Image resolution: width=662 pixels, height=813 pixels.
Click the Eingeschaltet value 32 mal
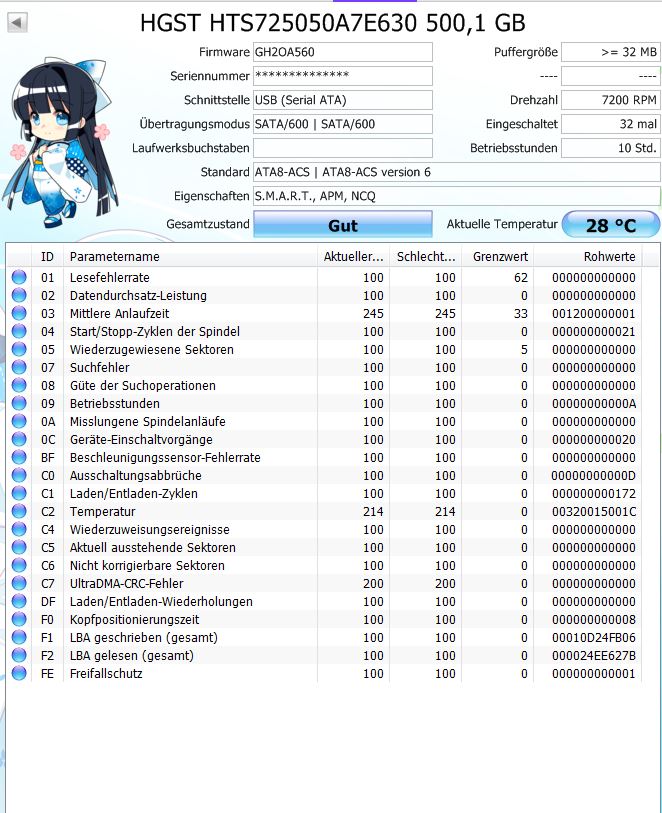(611, 124)
